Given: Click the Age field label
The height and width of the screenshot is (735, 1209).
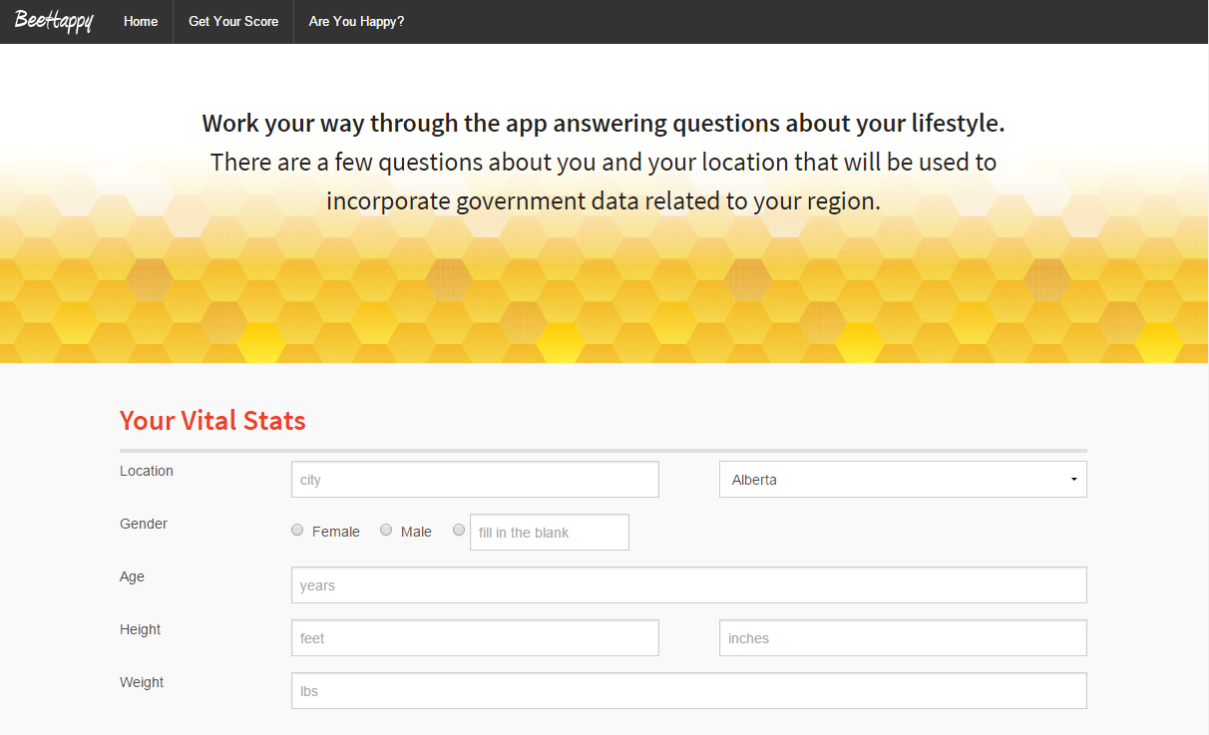Looking at the screenshot, I should 132,577.
